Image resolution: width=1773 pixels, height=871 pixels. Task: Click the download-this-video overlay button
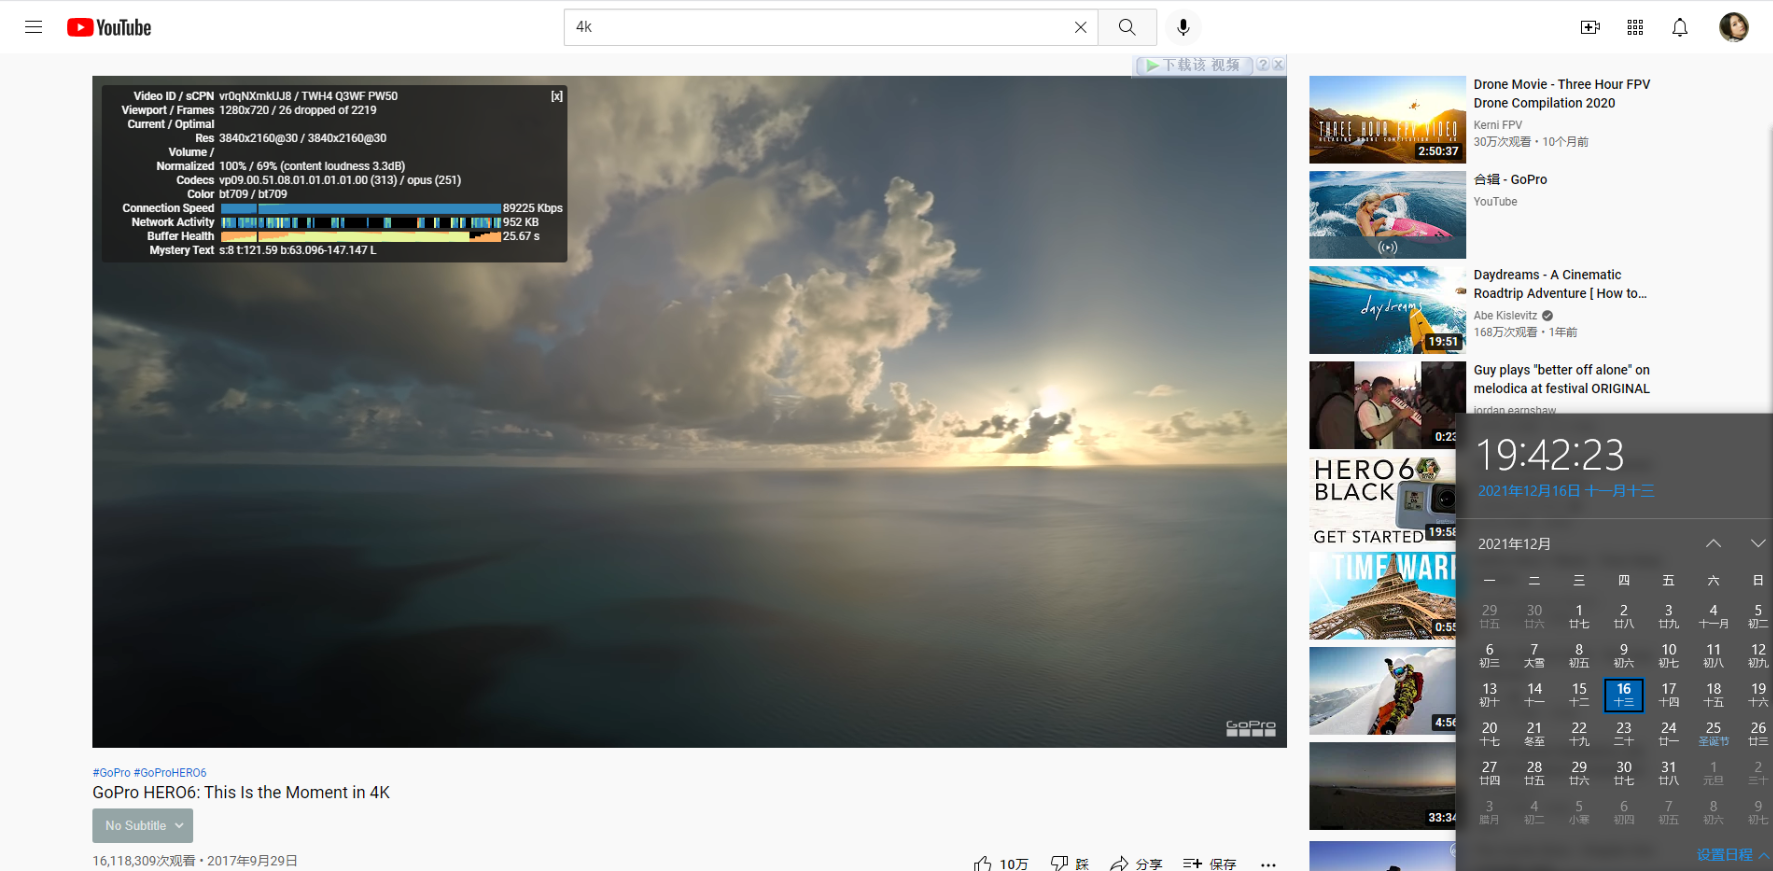coord(1192,65)
